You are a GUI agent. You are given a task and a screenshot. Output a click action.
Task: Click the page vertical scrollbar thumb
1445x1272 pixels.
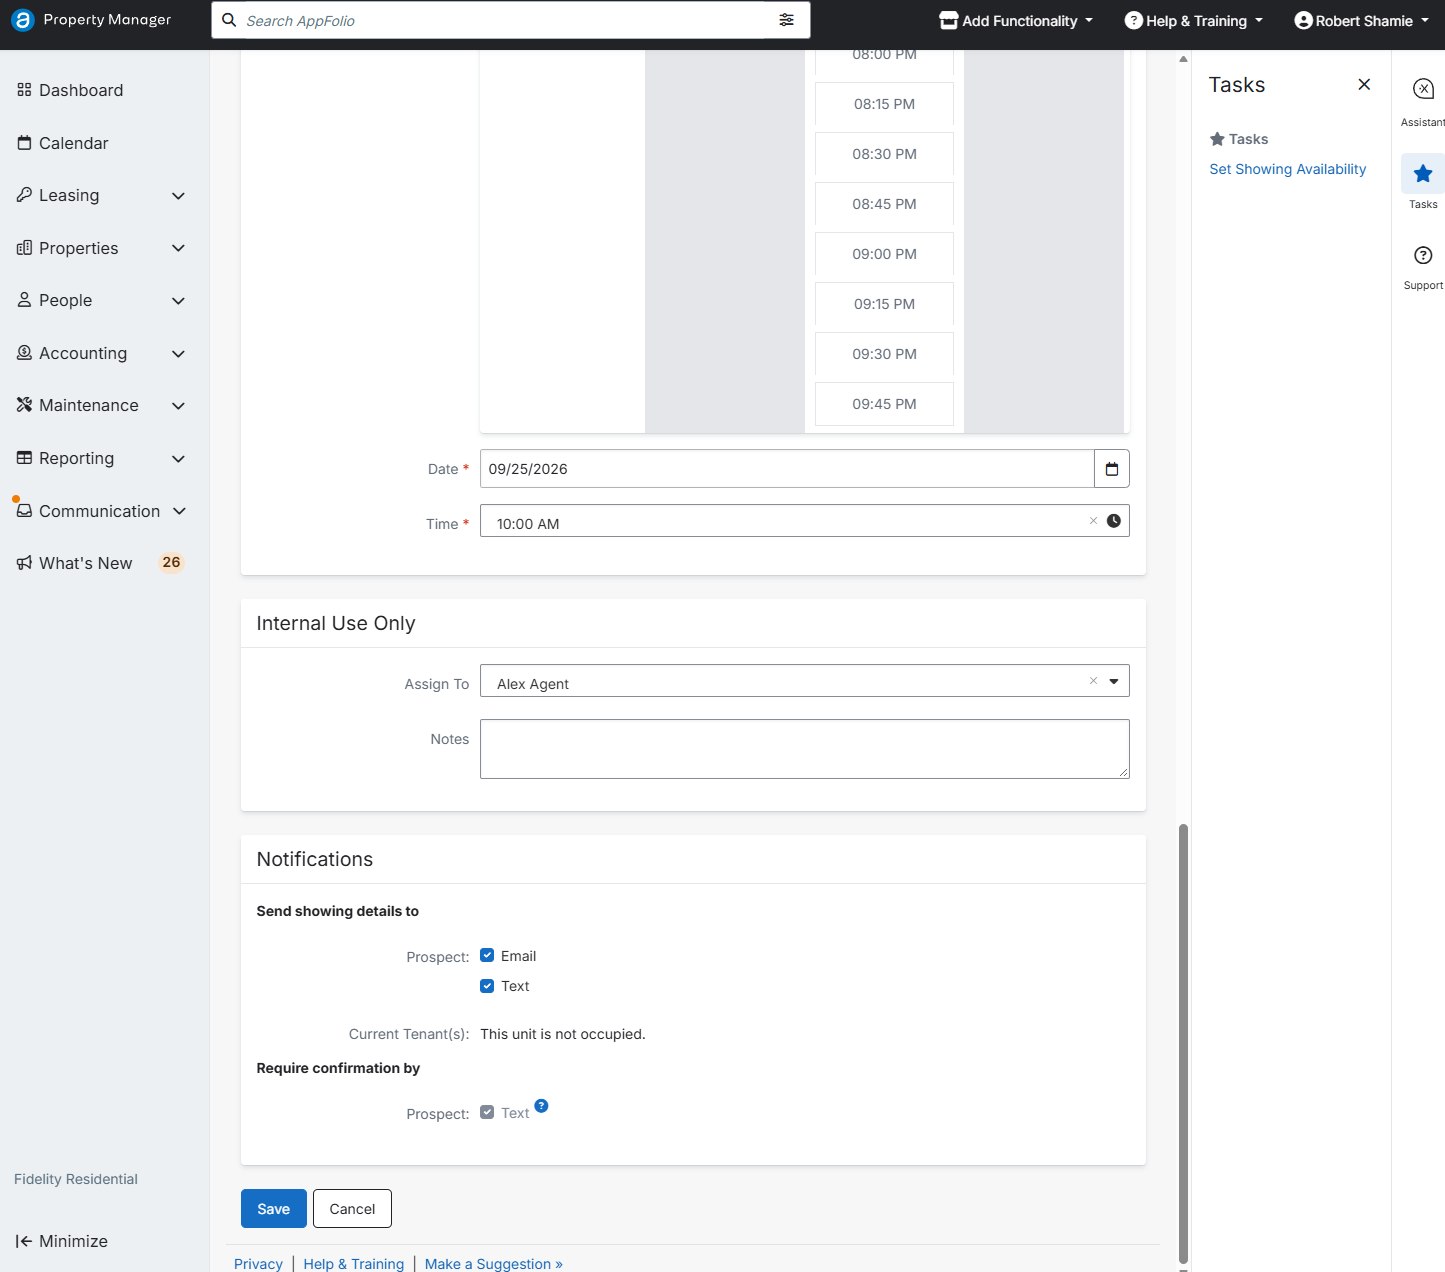point(1184,1044)
